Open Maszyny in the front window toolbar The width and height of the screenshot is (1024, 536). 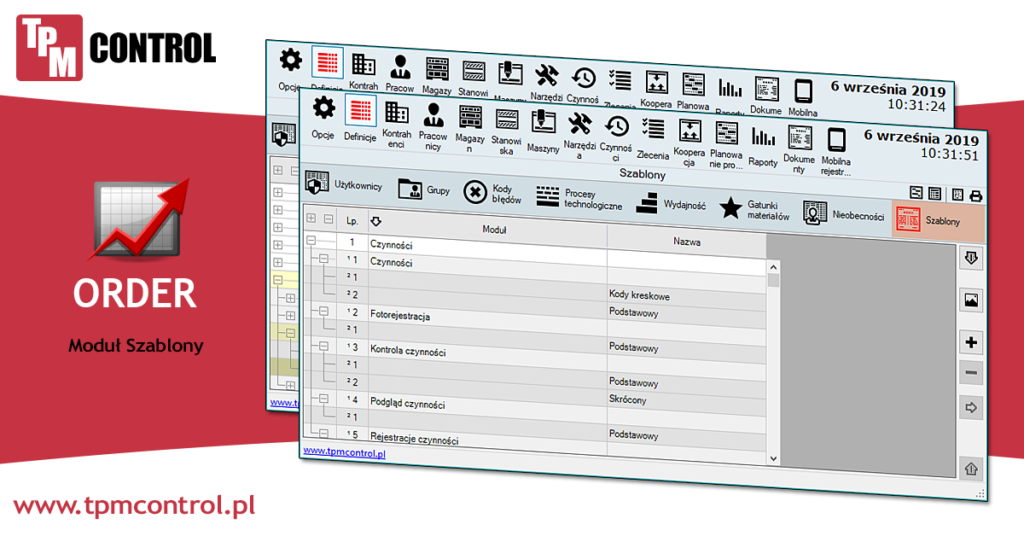click(x=543, y=131)
